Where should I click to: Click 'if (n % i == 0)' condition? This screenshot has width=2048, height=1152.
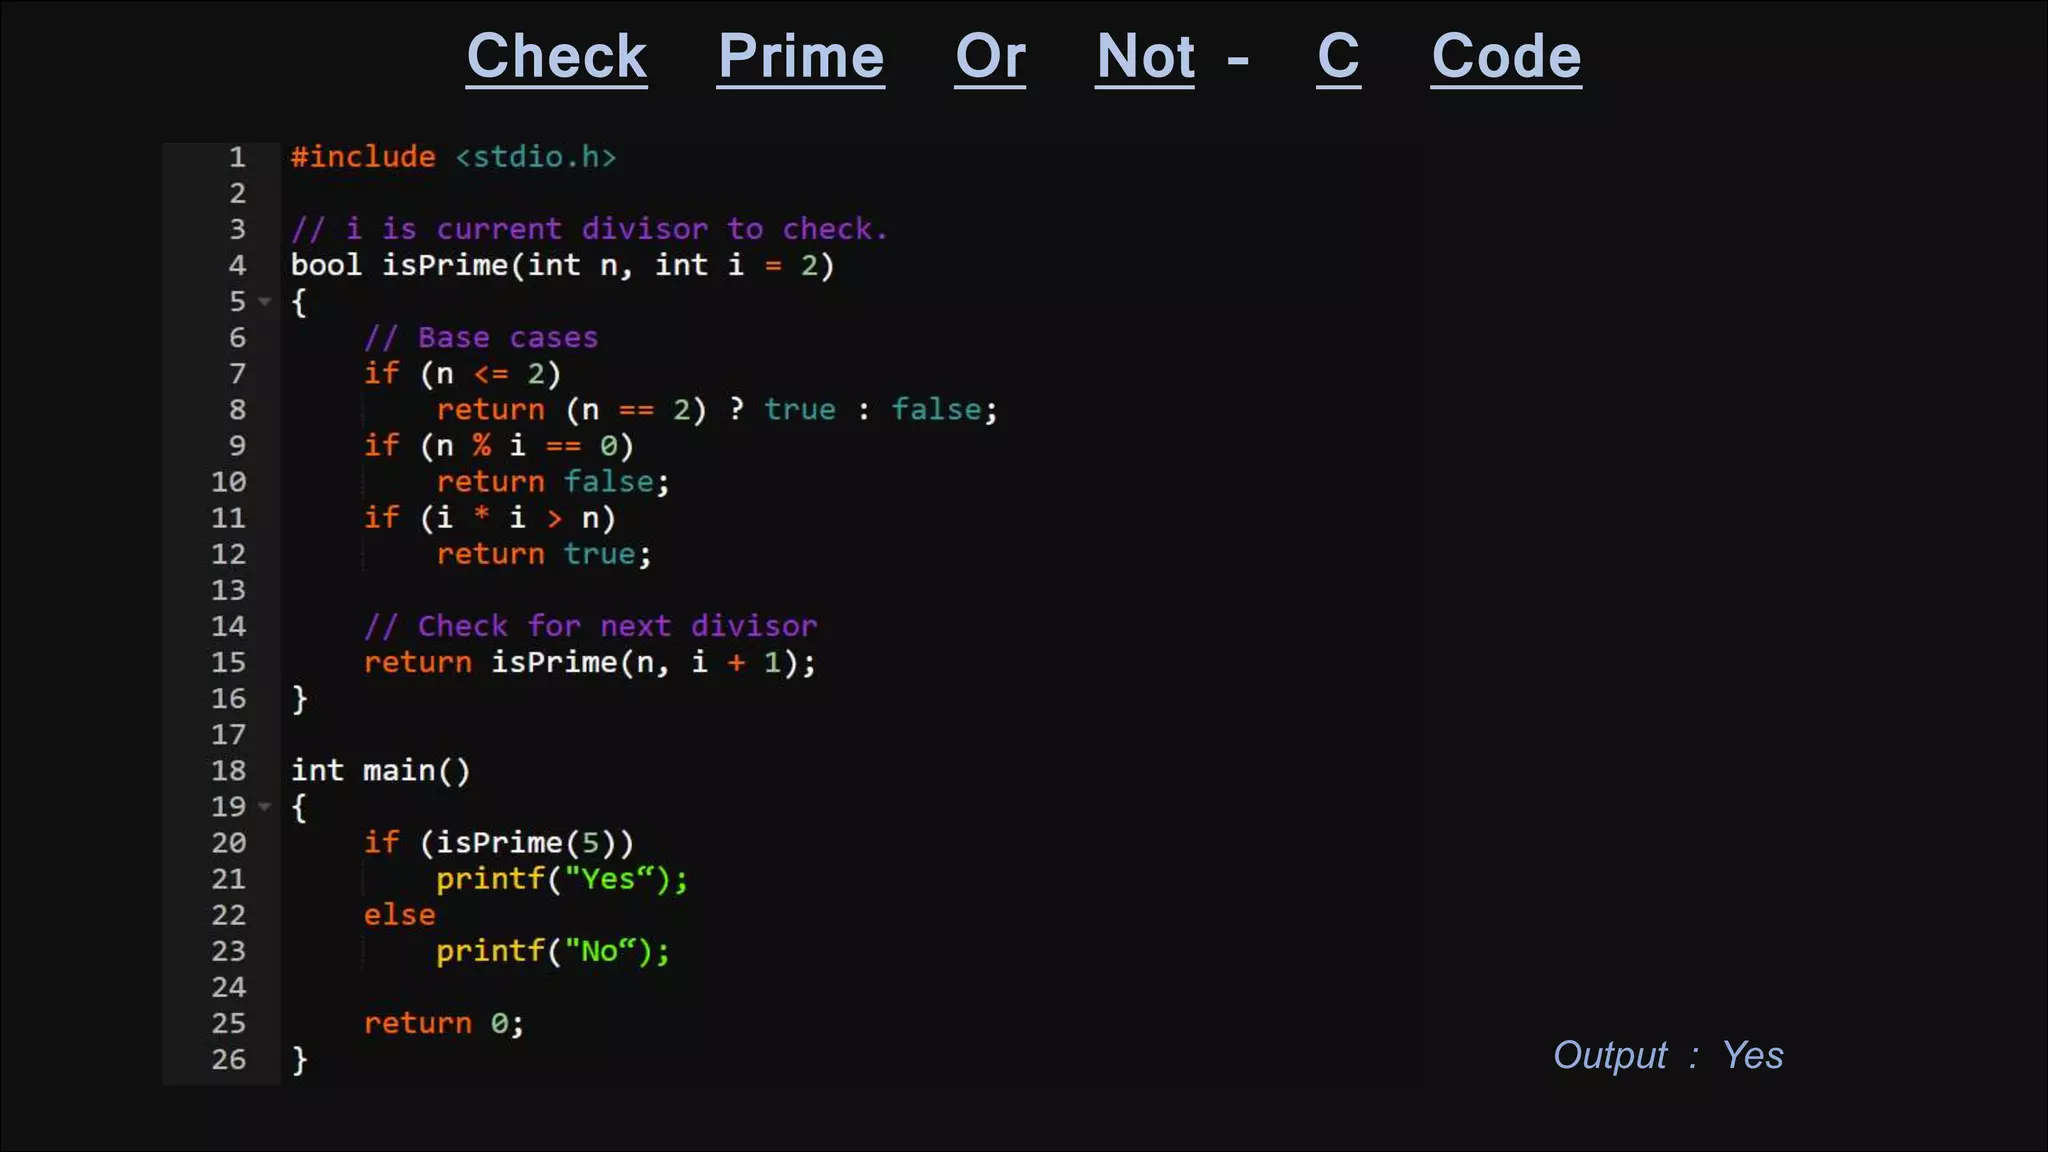pos(498,446)
